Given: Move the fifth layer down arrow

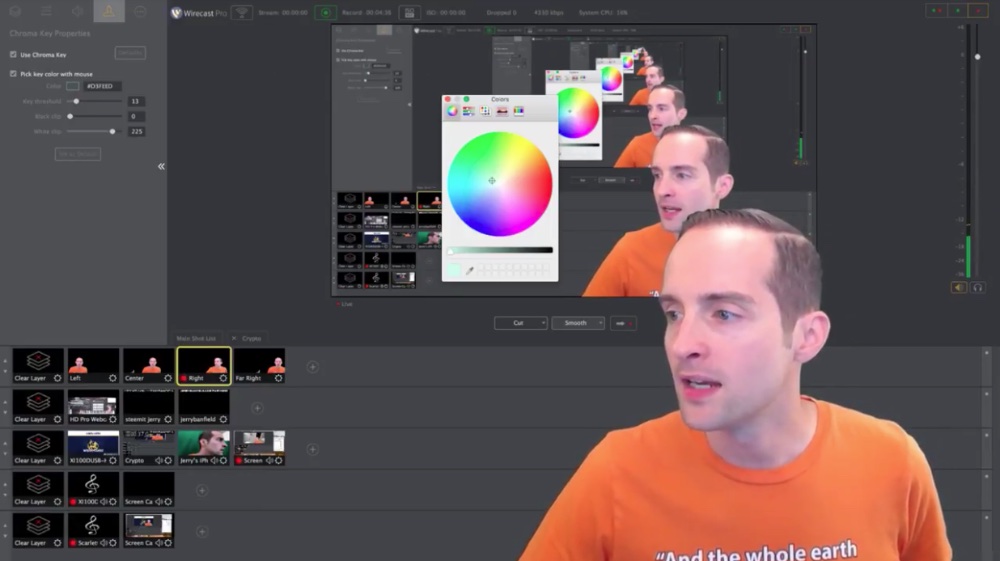Looking at the screenshot, I should coord(5,536).
